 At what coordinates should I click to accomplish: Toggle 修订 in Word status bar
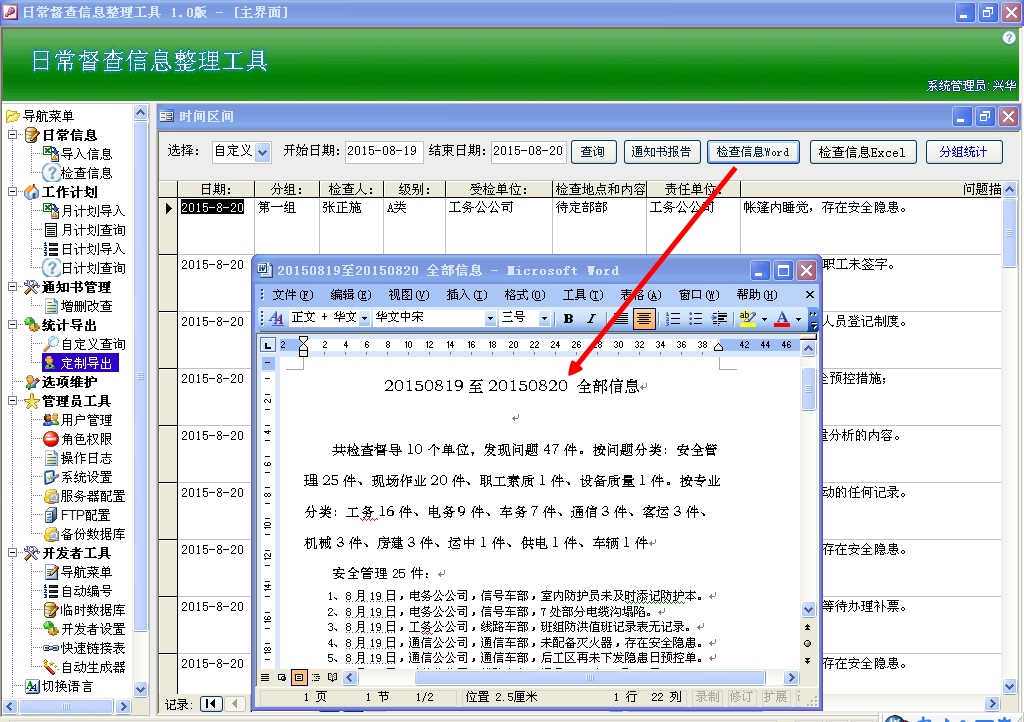pos(741,697)
